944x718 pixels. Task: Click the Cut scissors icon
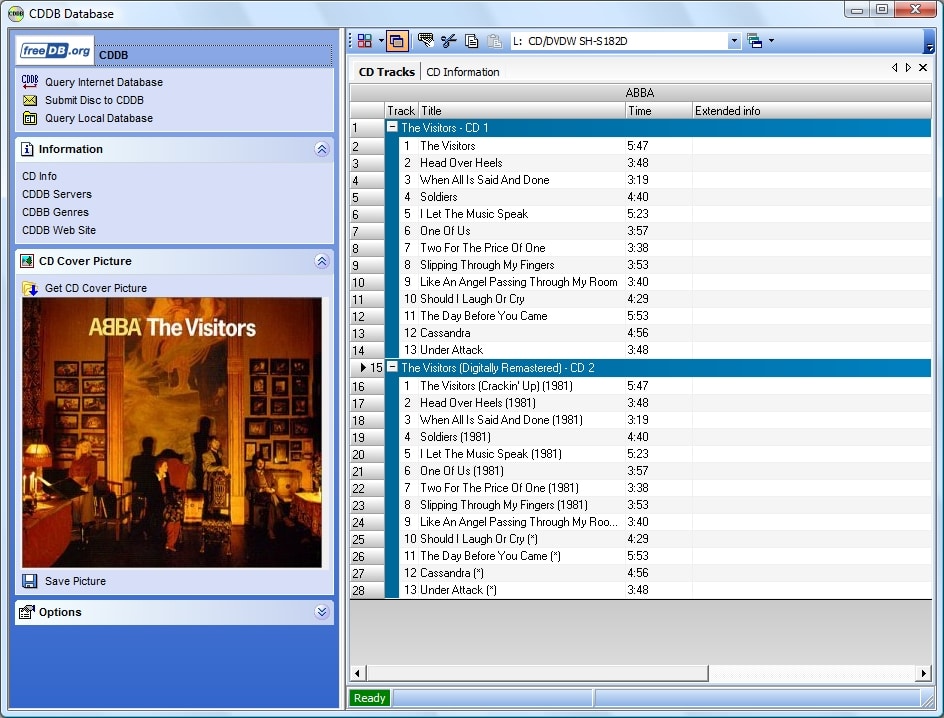coord(449,40)
